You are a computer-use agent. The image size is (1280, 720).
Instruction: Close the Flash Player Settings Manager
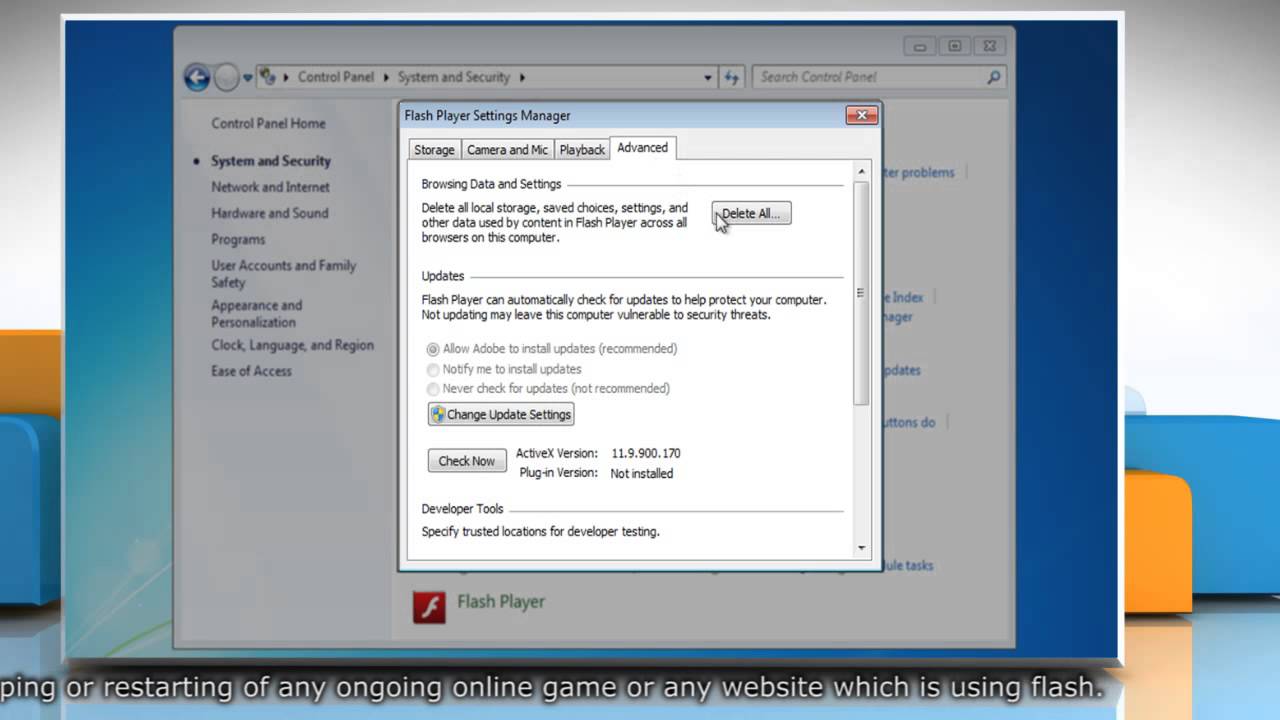click(x=861, y=115)
